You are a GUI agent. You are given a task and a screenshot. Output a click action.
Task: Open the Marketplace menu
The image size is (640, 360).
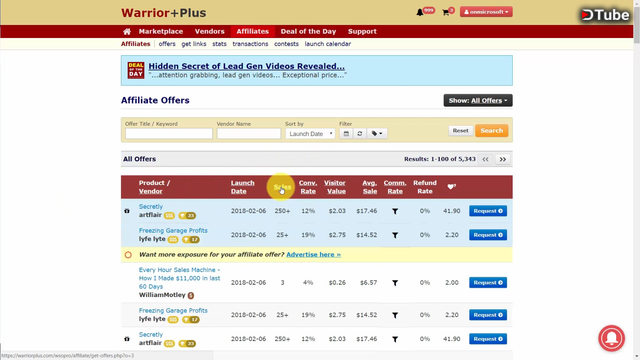click(161, 31)
